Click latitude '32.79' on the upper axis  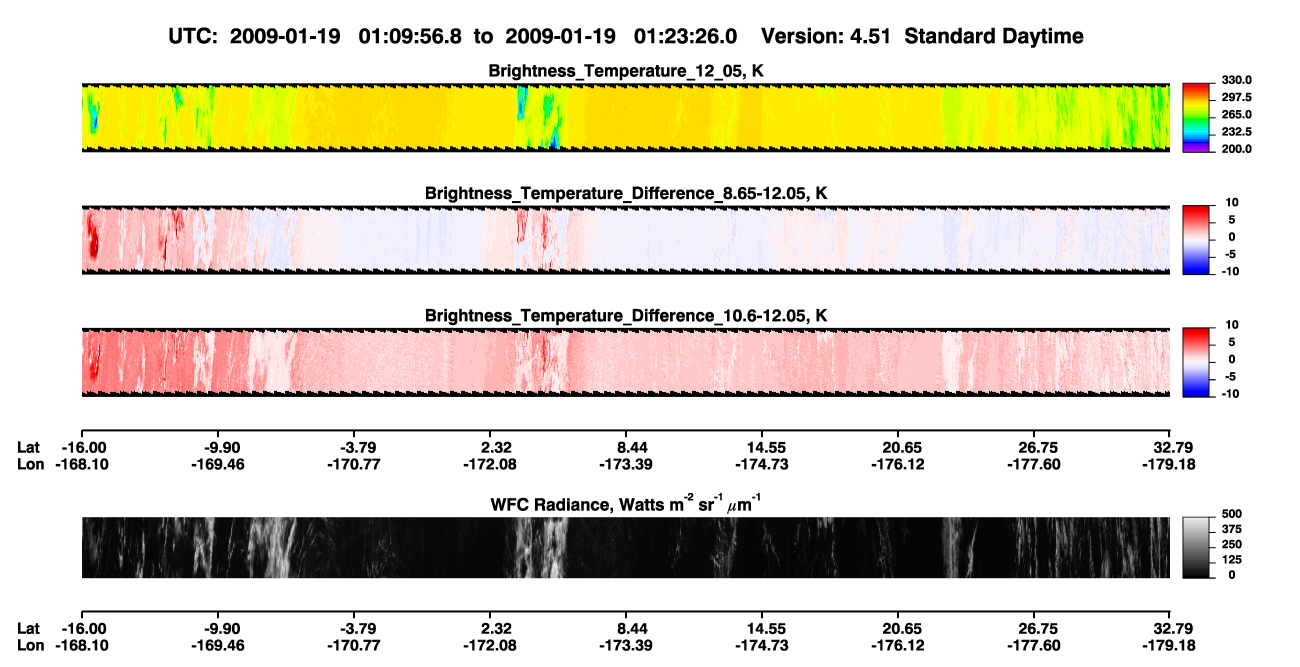[1175, 448]
